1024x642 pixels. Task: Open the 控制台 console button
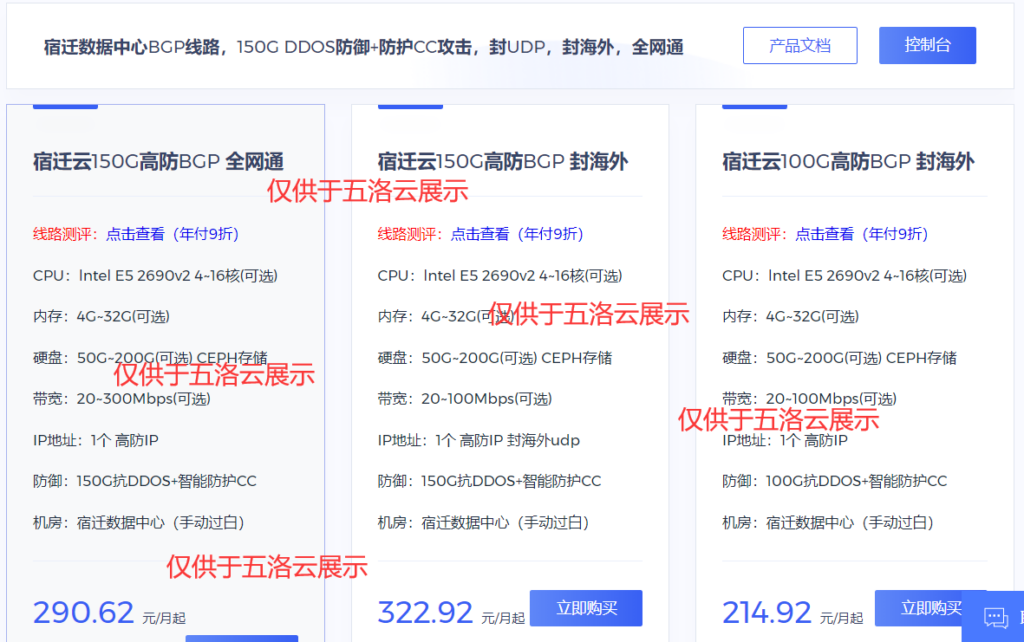927,45
